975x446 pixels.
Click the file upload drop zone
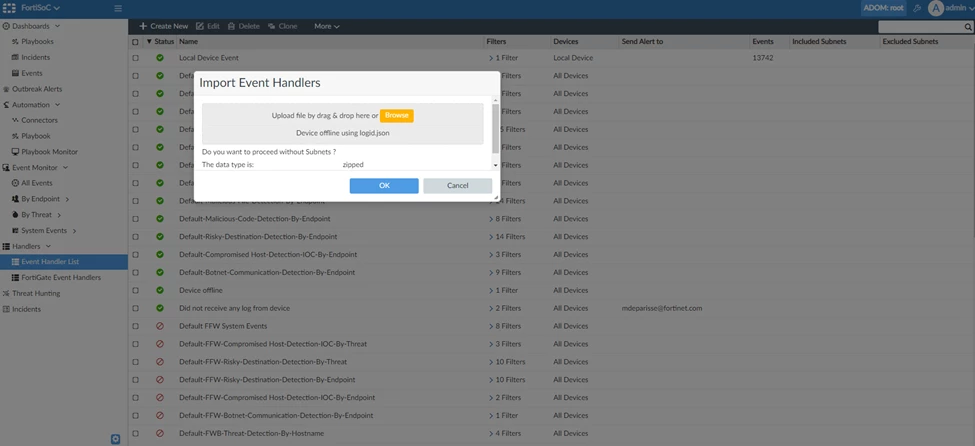[x=343, y=124]
